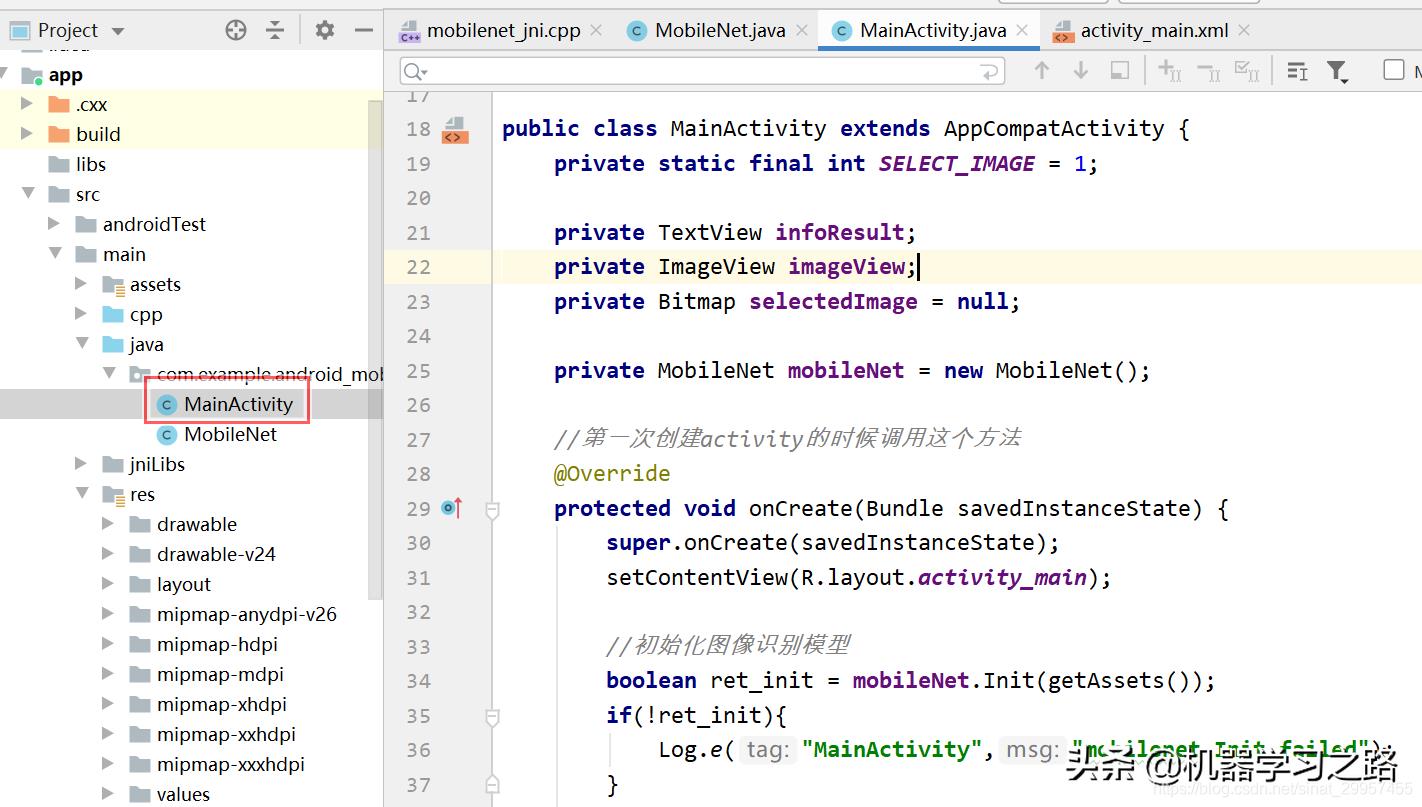The image size is (1422, 807).
Task: Switch to mobilenet_jni.cpp tab
Action: click(503, 30)
